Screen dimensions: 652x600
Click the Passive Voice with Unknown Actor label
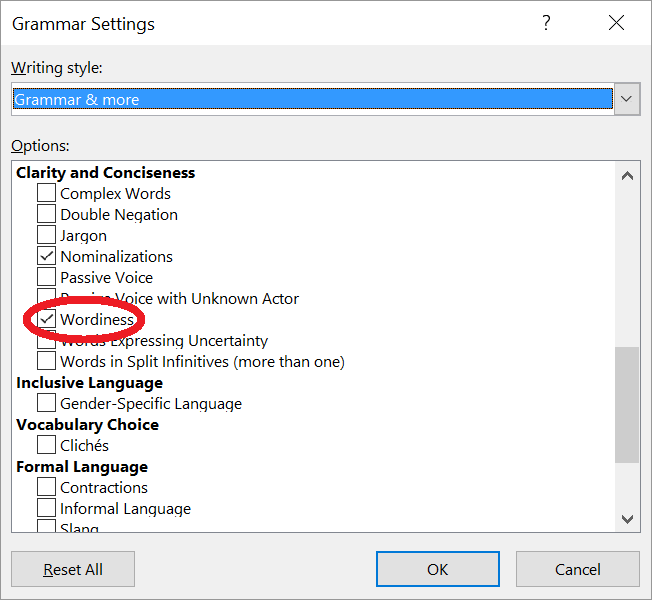[x=180, y=299]
